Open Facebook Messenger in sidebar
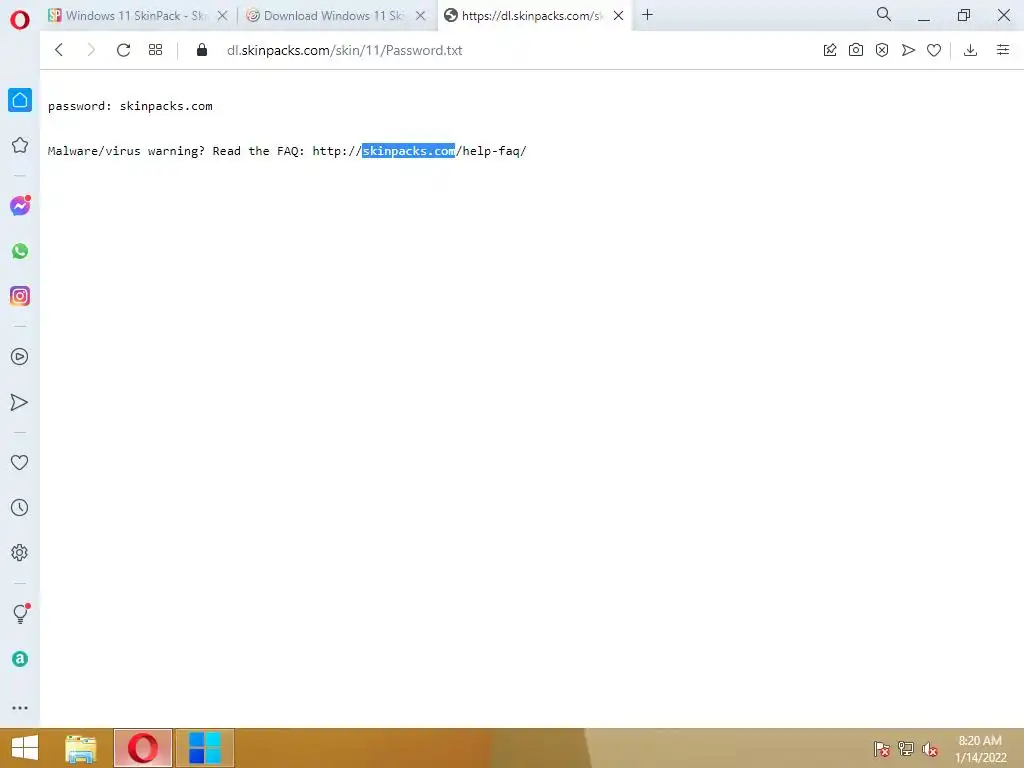Image resolution: width=1024 pixels, height=768 pixels. (x=20, y=206)
